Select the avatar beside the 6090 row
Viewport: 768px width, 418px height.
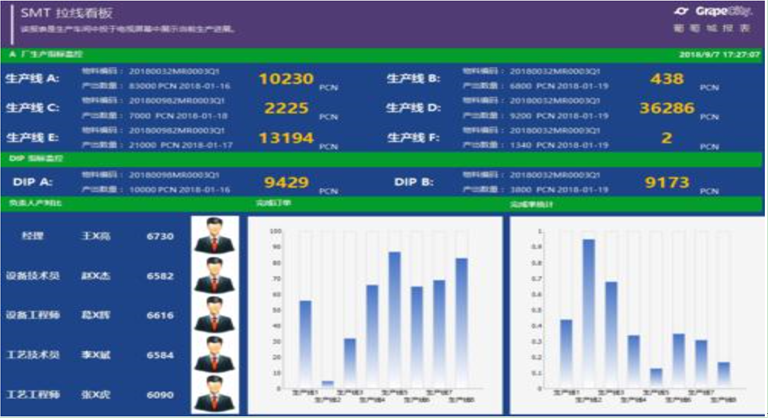coord(215,394)
